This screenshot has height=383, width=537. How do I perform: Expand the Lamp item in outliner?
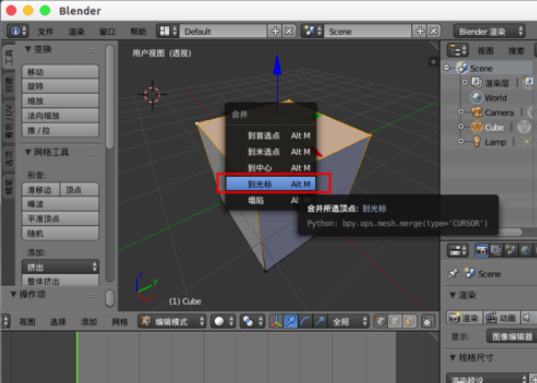[461, 141]
